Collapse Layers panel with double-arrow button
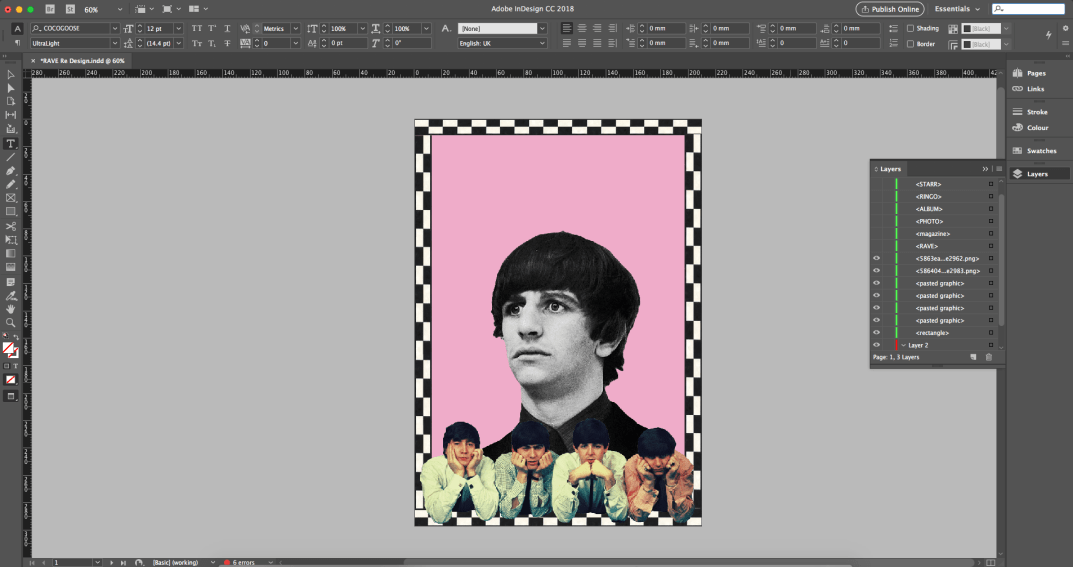Viewport: 1073px width, 567px height. (985, 169)
